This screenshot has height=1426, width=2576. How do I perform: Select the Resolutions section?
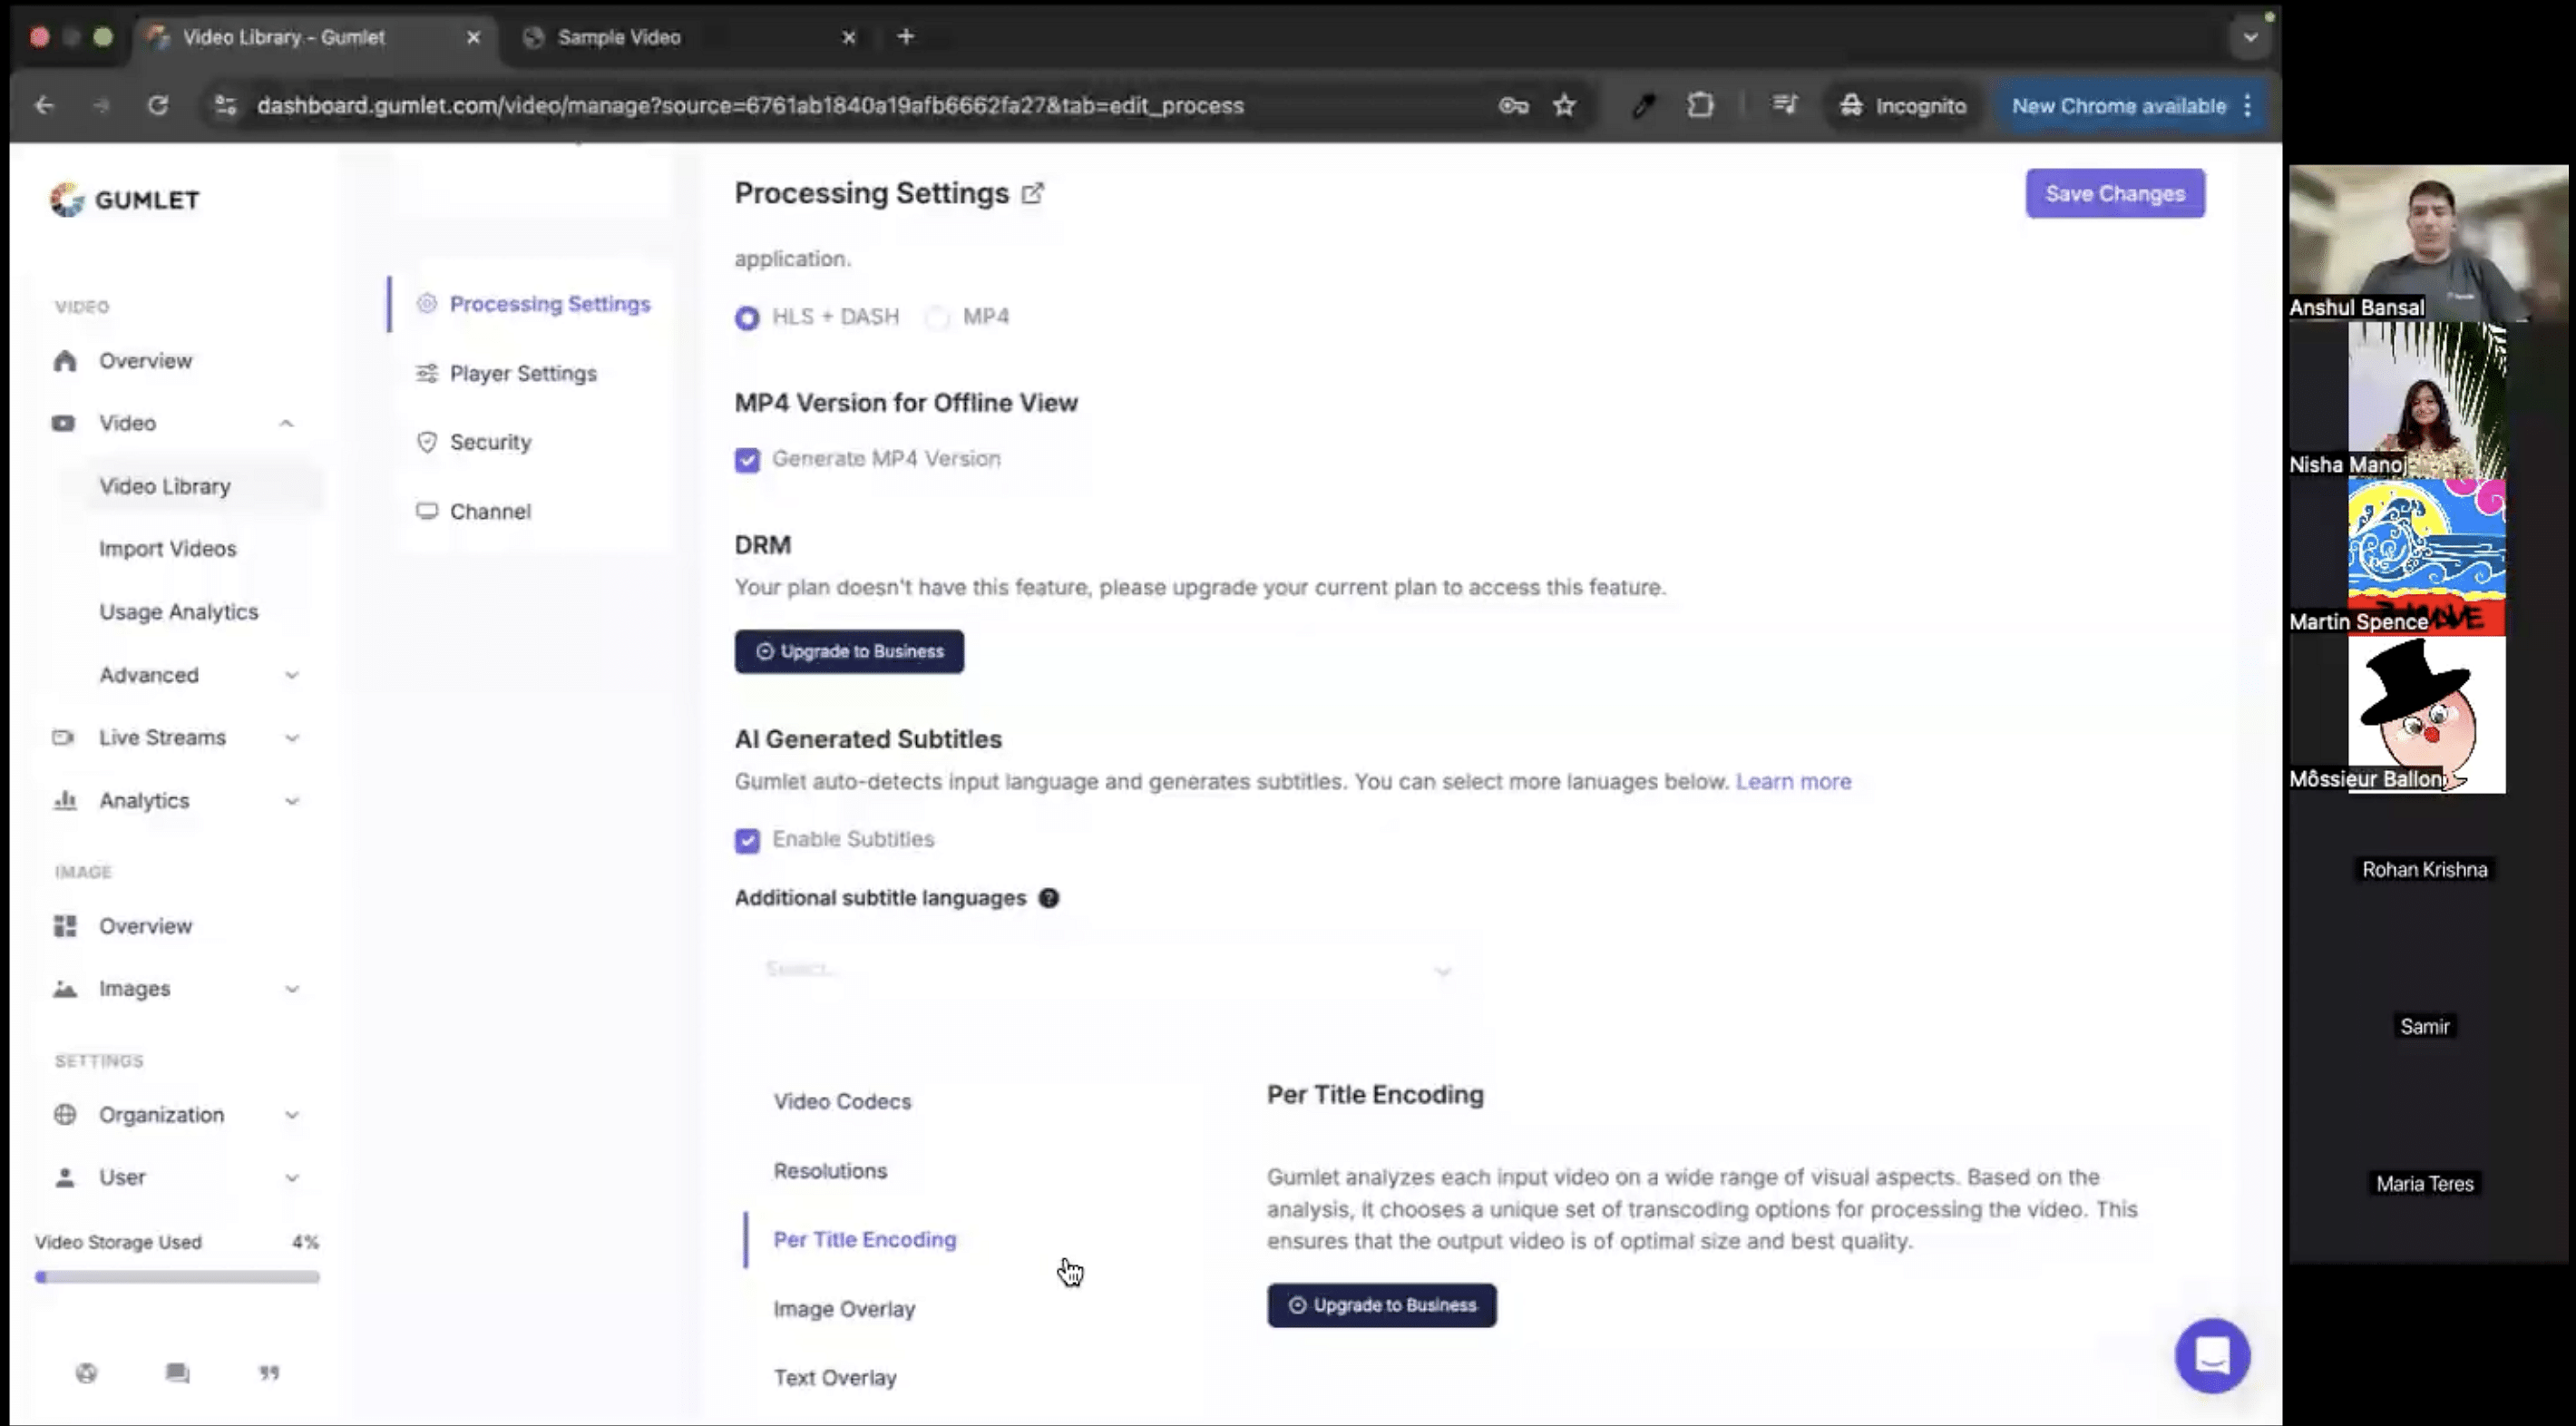pyautogui.click(x=830, y=1171)
